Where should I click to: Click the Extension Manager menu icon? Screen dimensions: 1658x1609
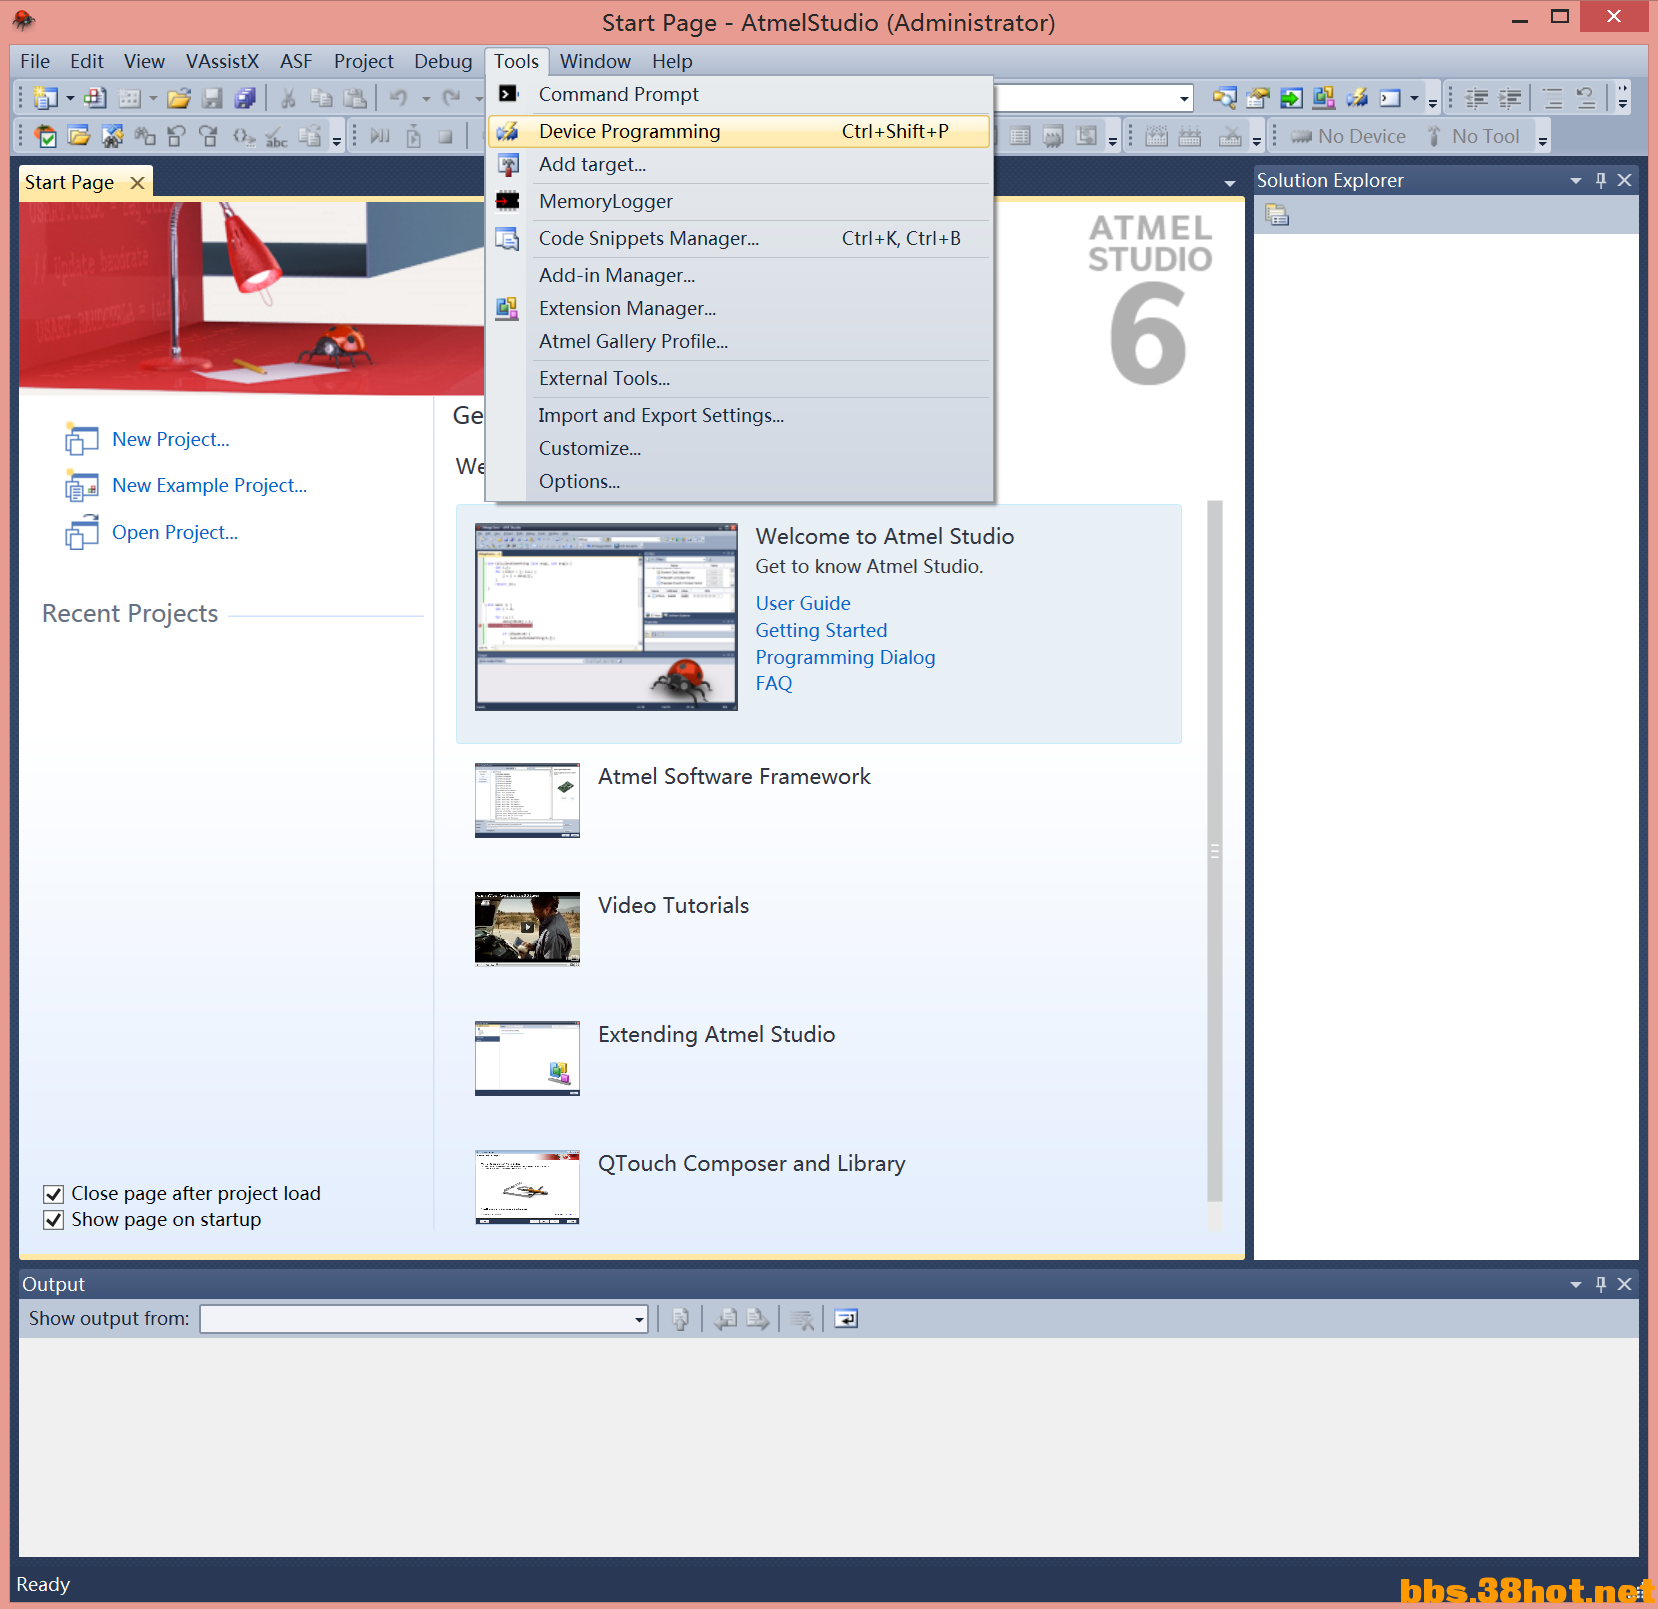(x=508, y=308)
